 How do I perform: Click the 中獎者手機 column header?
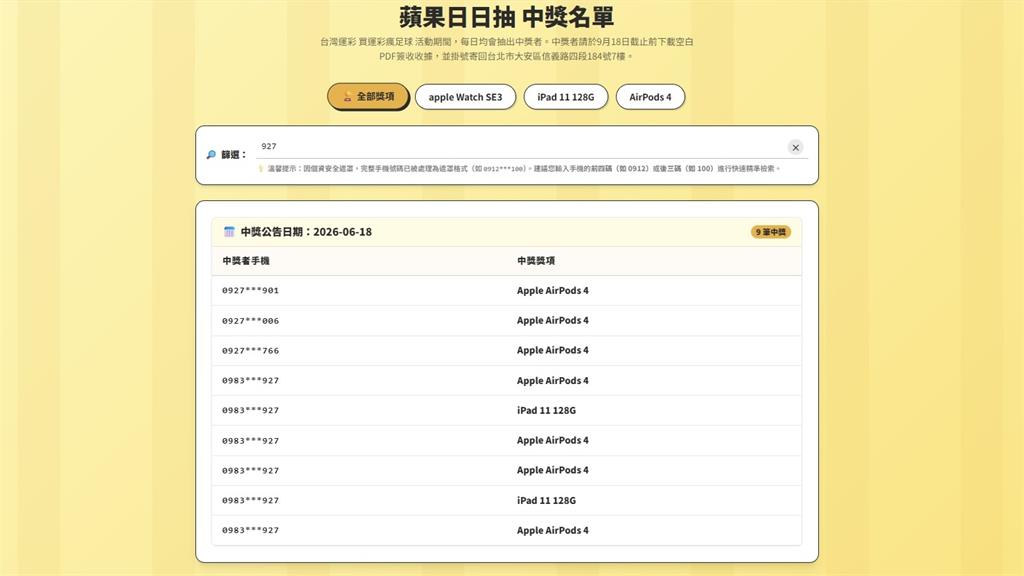pos(246,261)
